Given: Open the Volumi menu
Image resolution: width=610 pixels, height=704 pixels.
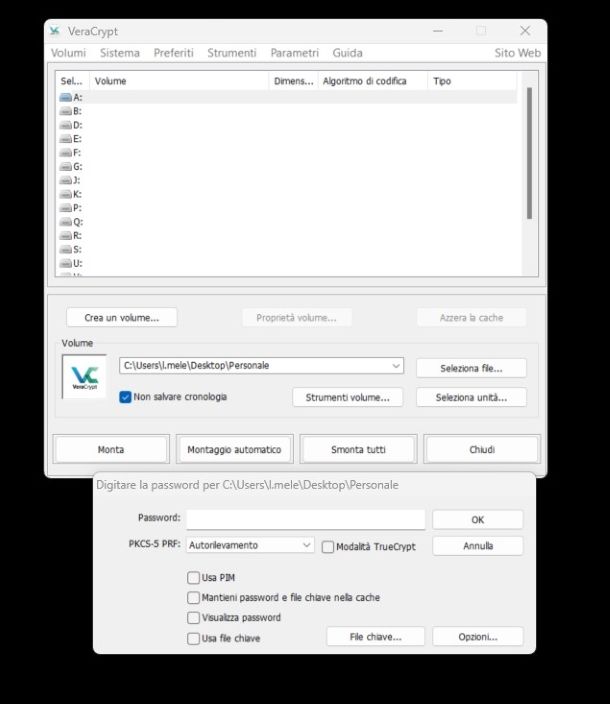Looking at the screenshot, I should 68,53.
